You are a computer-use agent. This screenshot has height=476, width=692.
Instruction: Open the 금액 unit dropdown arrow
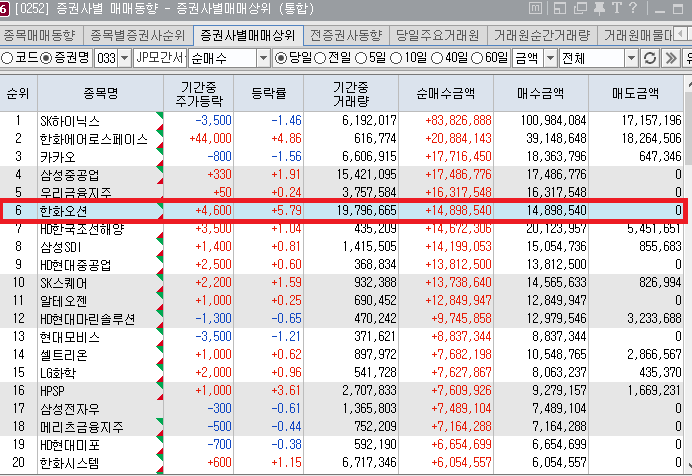point(550,58)
